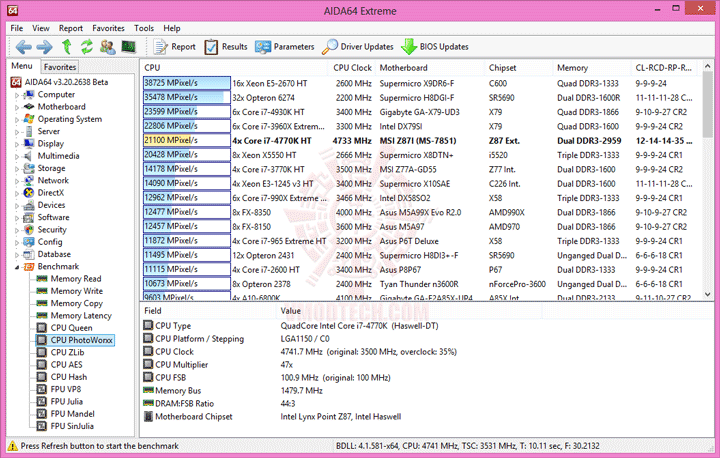Select the CPU Queen benchmark
The image size is (720, 458).
point(71,328)
